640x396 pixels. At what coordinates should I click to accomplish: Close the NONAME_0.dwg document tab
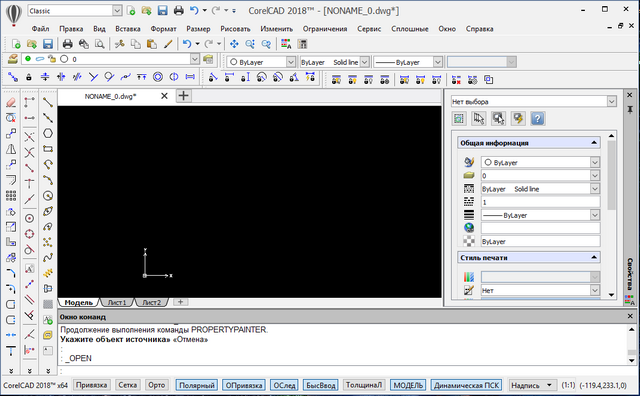pos(164,96)
